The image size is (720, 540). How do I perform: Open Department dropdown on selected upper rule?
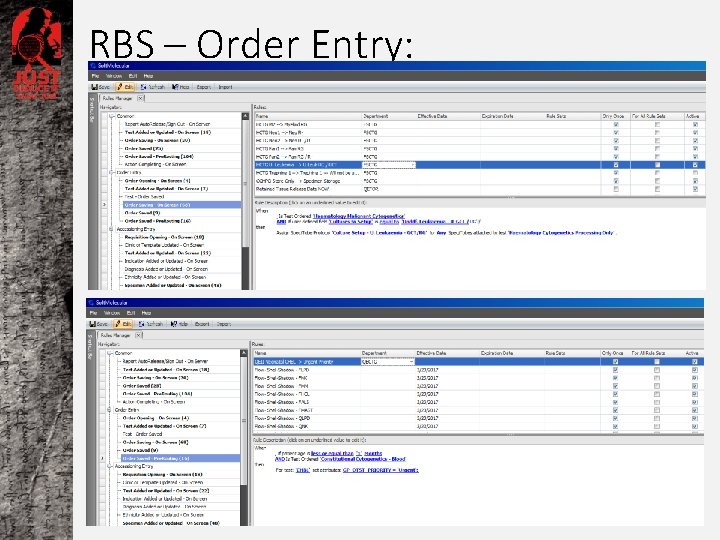[x=413, y=165]
